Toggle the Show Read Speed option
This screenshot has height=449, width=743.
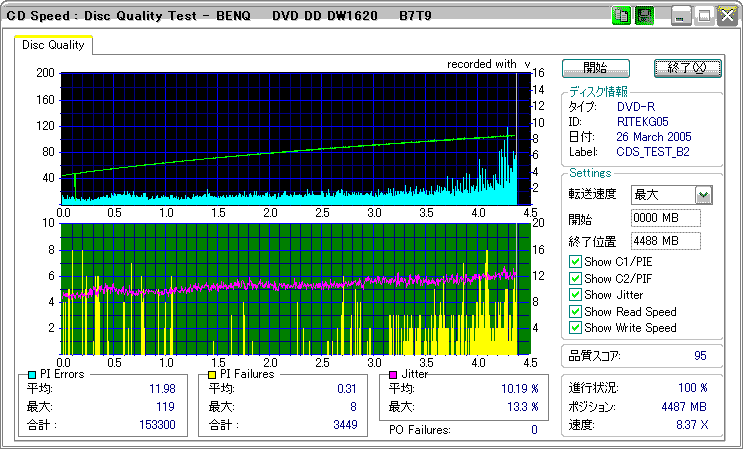575,311
